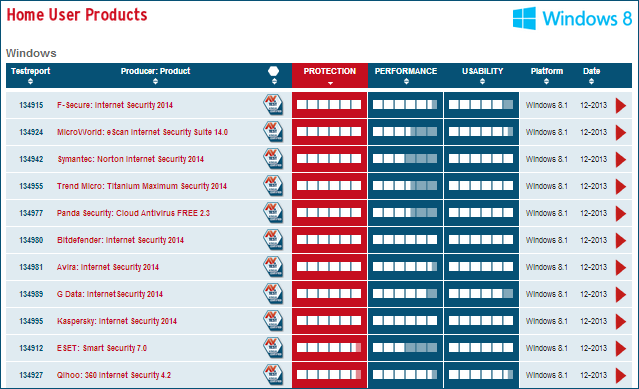The image size is (639, 389).
Task: Sort table by Platform column
Action: click(x=546, y=75)
